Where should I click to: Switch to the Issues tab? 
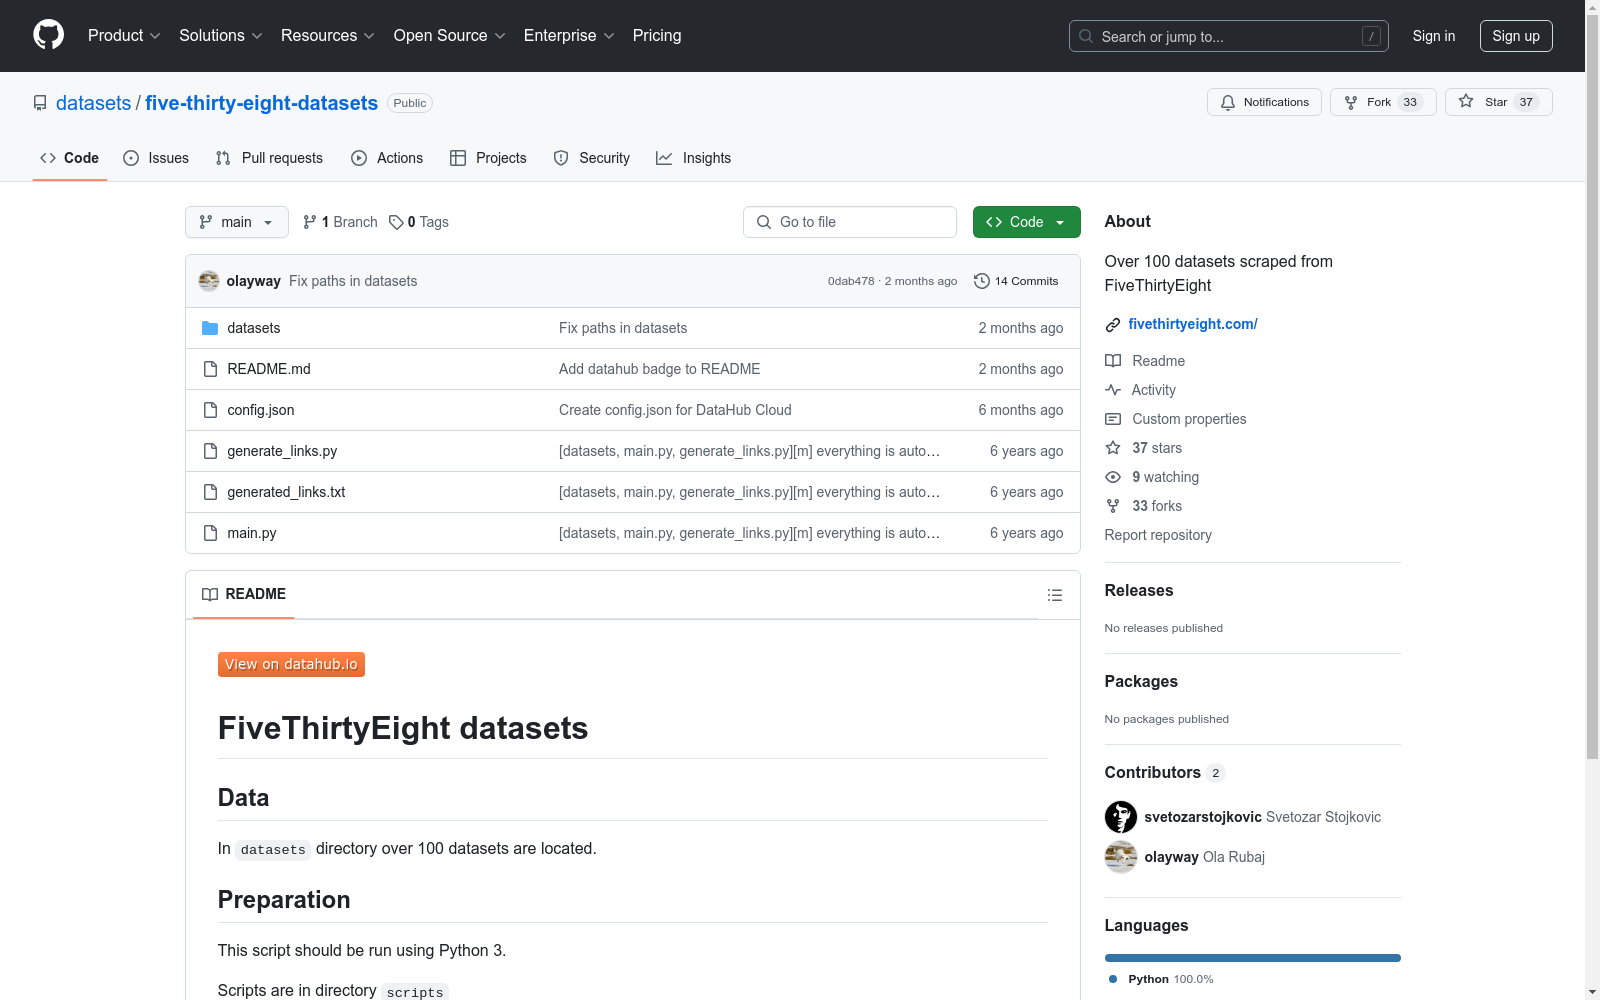[156, 158]
